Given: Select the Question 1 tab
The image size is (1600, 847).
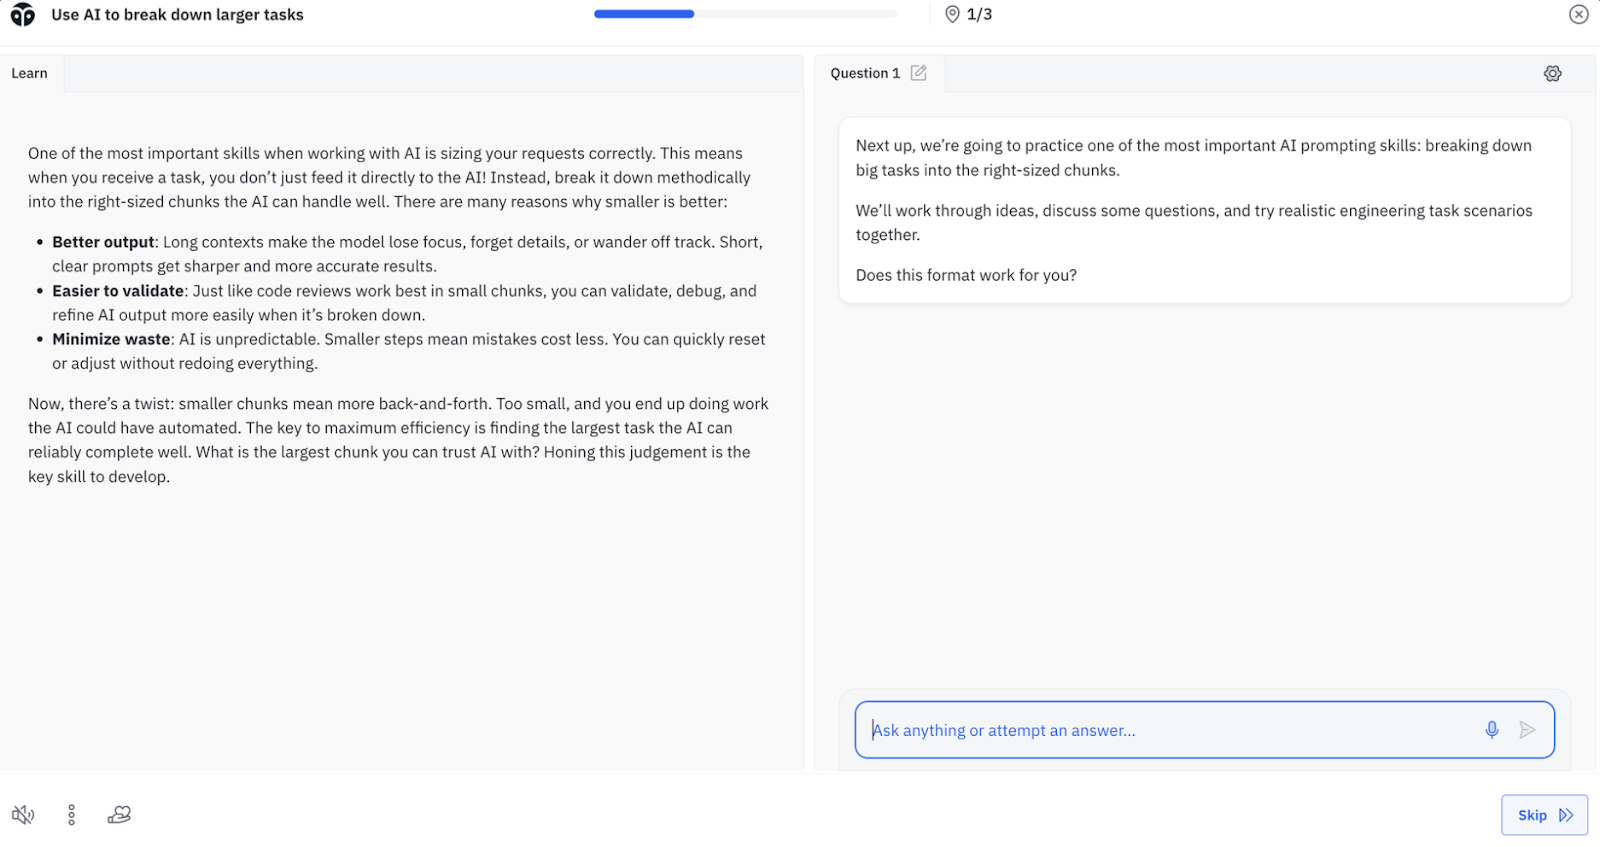Looking at the screenshot, I should click(865, 73).
